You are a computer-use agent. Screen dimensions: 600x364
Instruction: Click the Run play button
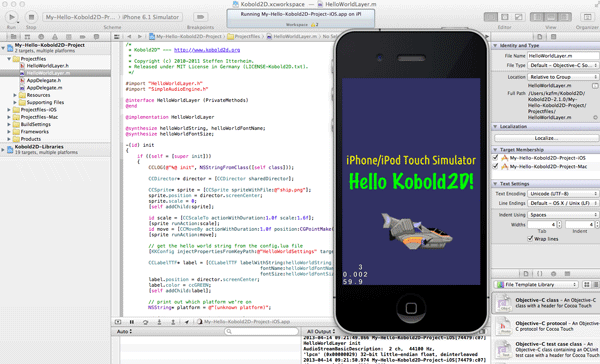point(12,17)
